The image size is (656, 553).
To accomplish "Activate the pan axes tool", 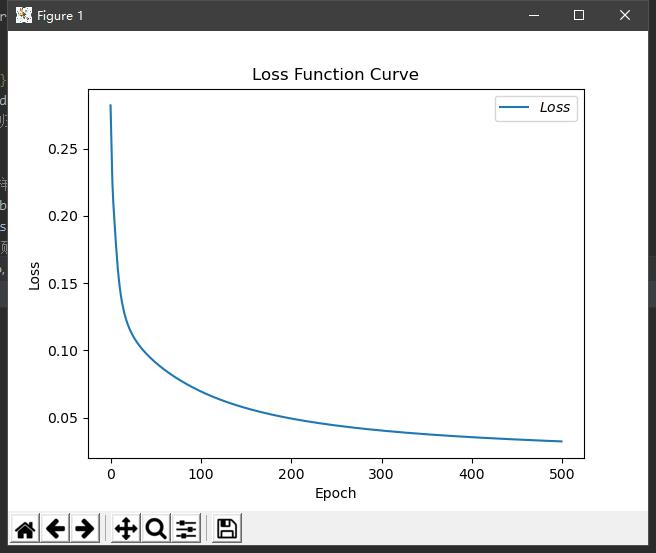I will coord(126,529).
